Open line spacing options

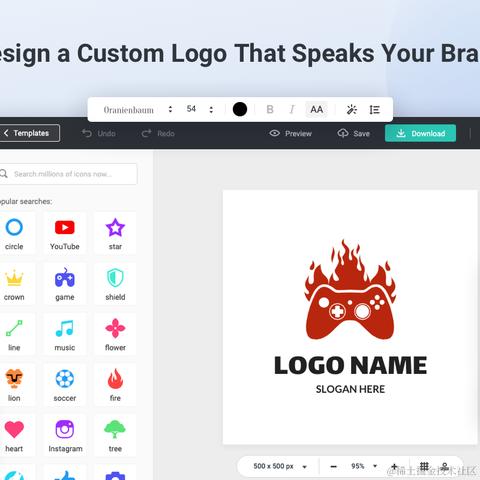pos(375,109)
